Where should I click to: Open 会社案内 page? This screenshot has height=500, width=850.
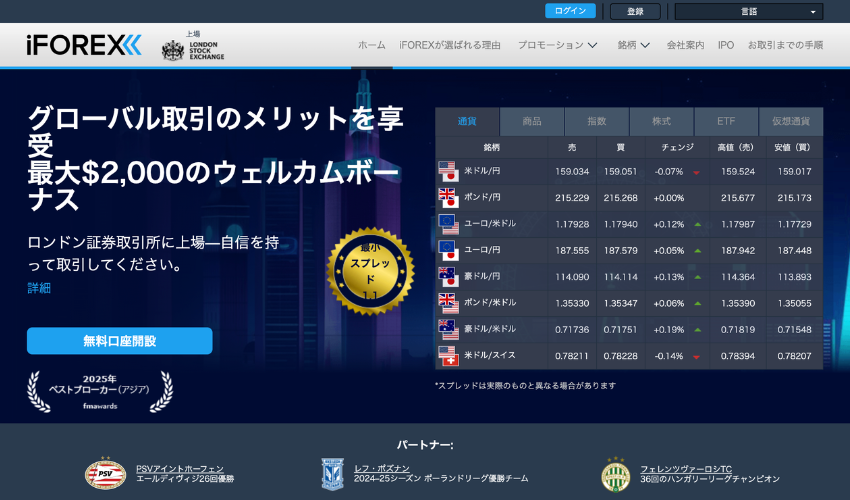click(x=685, y=45)
